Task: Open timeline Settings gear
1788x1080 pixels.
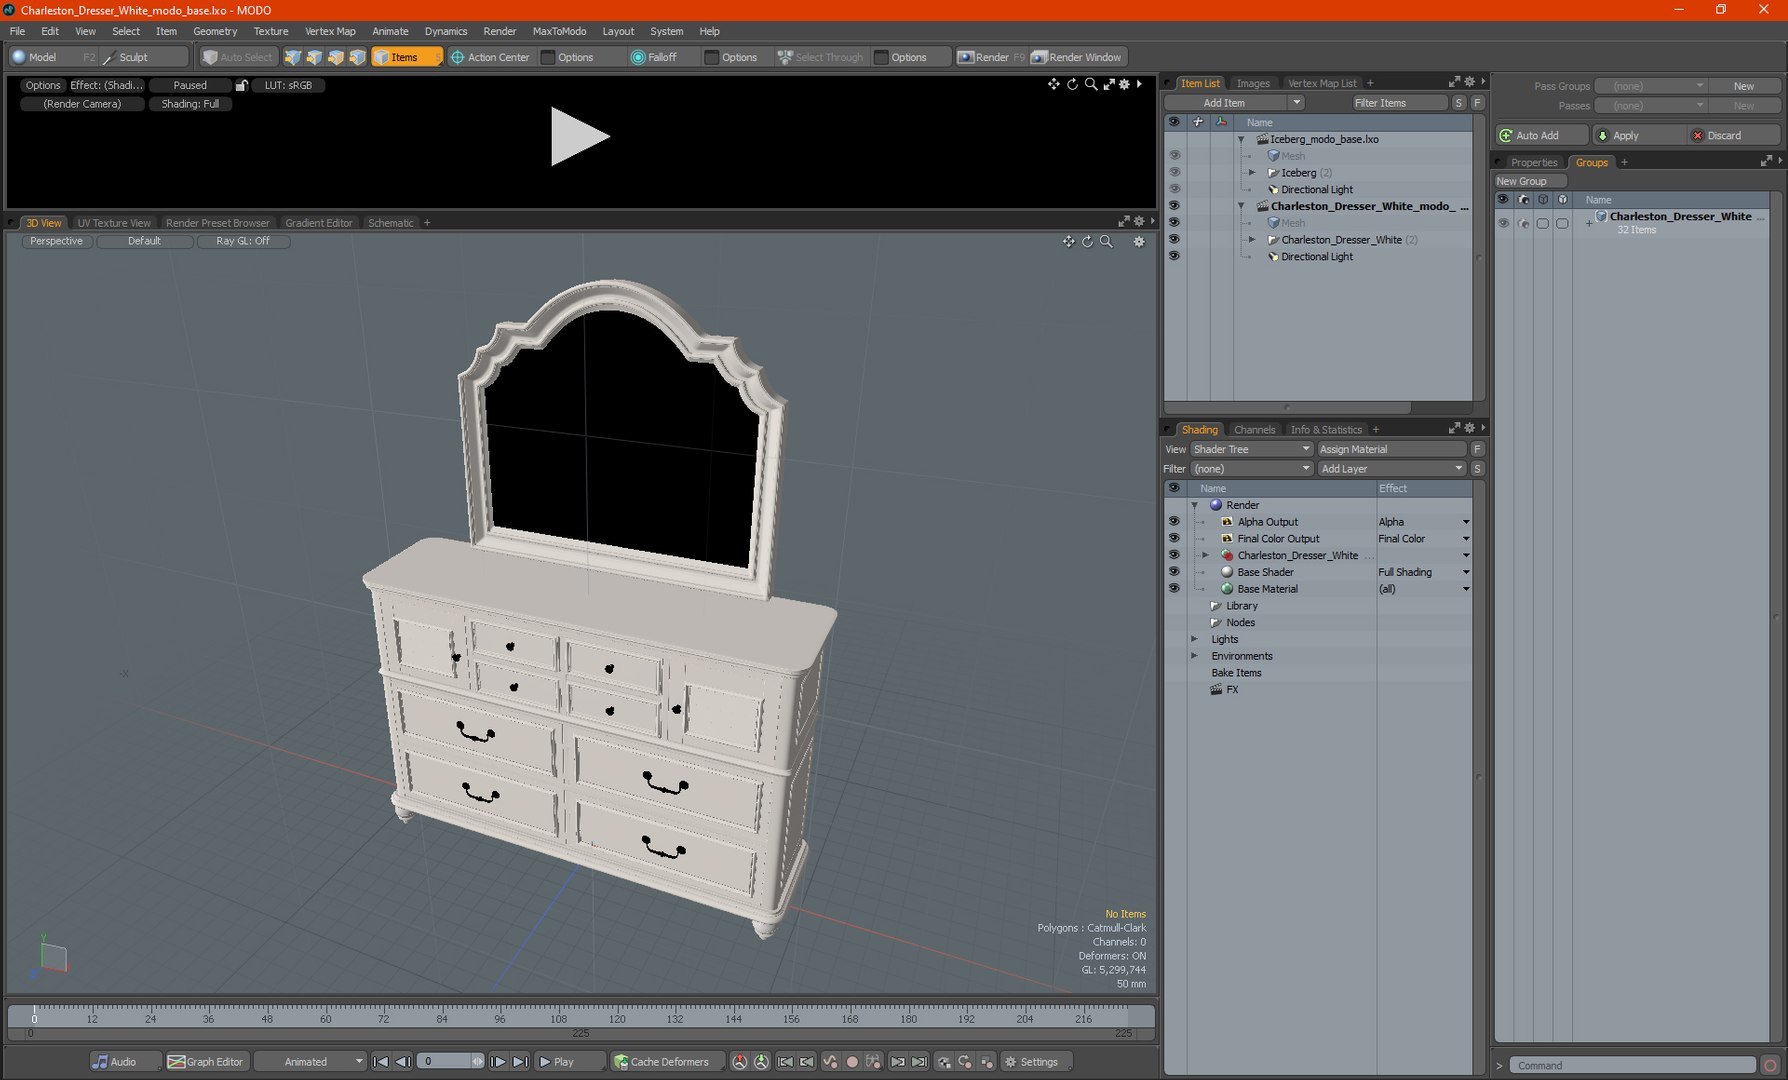Action: click(1010, 1062)
